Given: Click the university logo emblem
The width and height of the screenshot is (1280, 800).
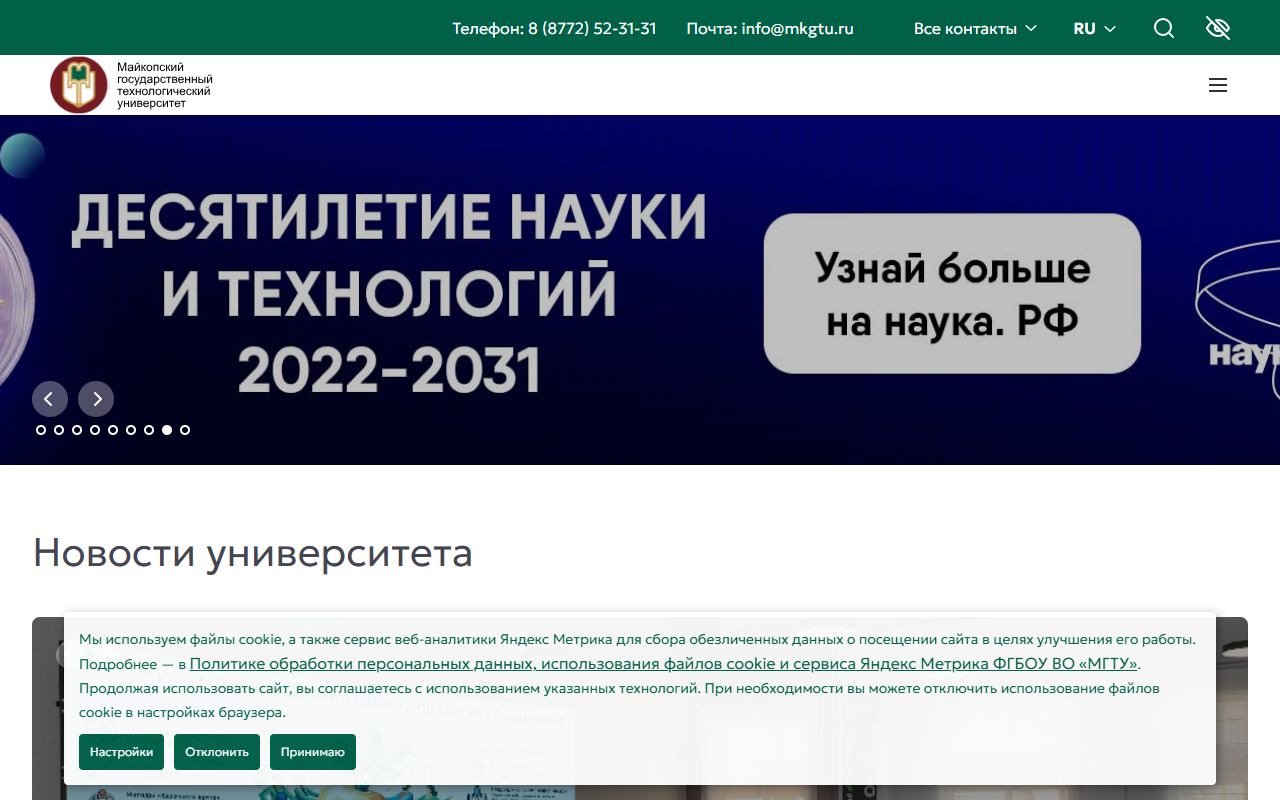Looking at the screenshot, I should tap(79, 85).
